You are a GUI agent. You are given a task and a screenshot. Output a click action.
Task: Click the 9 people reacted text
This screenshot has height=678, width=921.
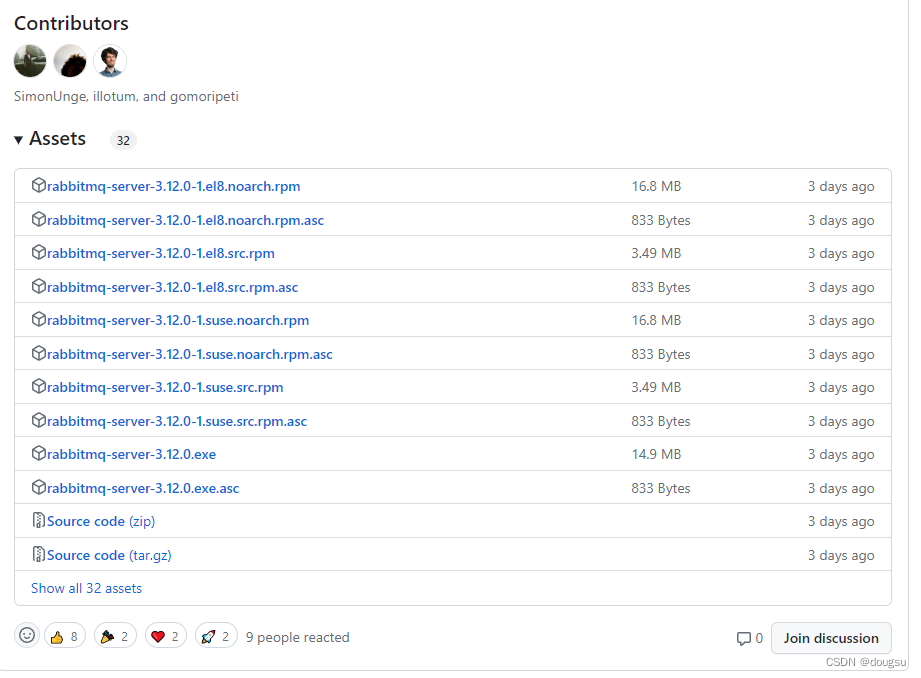coord(297,637)
